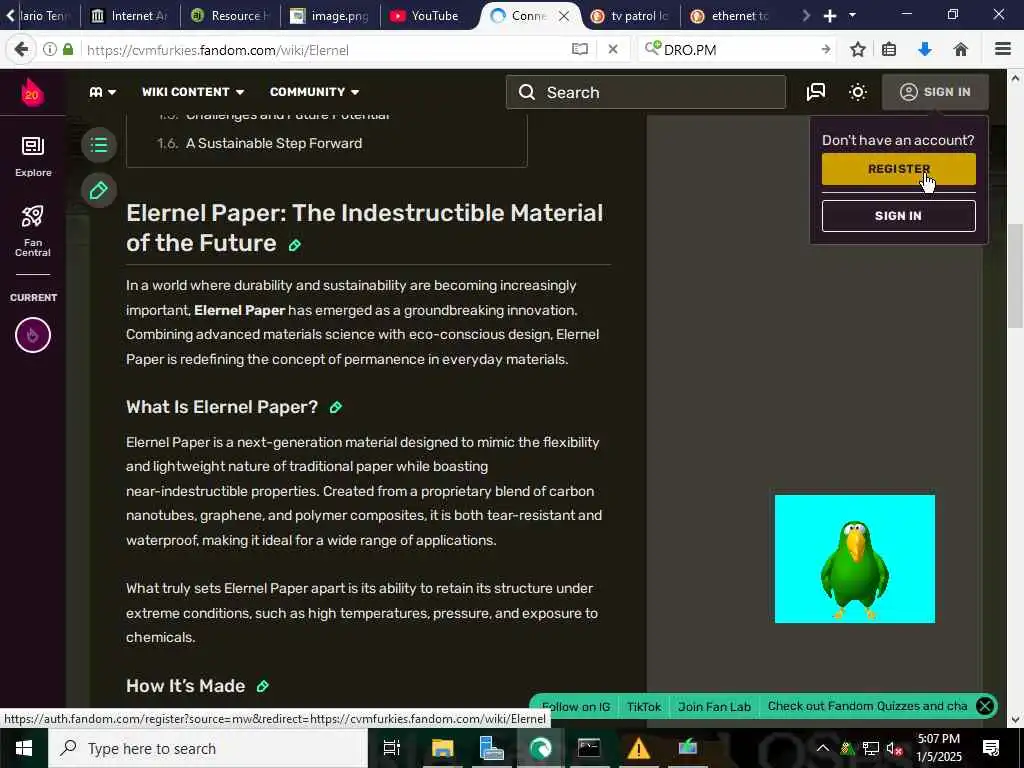1024x768 pixels.
Task: Open the Windows Start menu
Action: click(24, 748)
